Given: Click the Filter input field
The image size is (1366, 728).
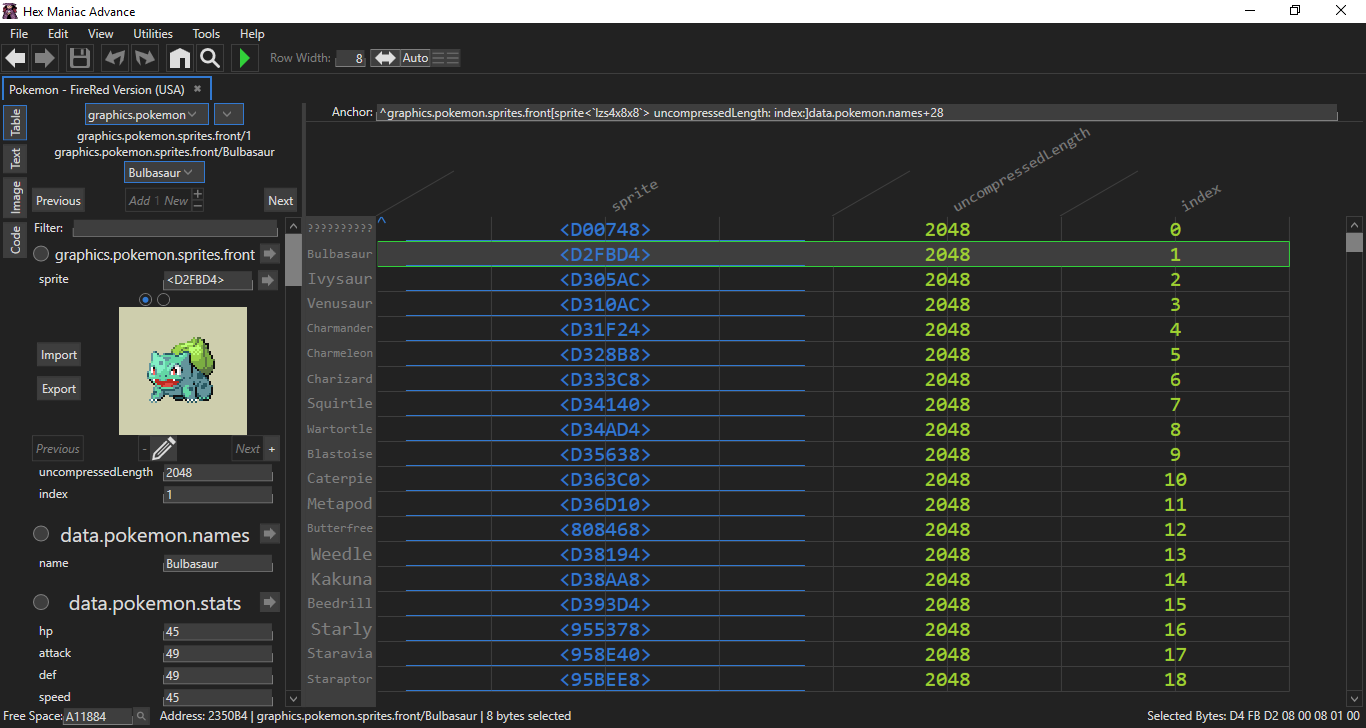Looking at the screenshot, I should click(175, 229).
